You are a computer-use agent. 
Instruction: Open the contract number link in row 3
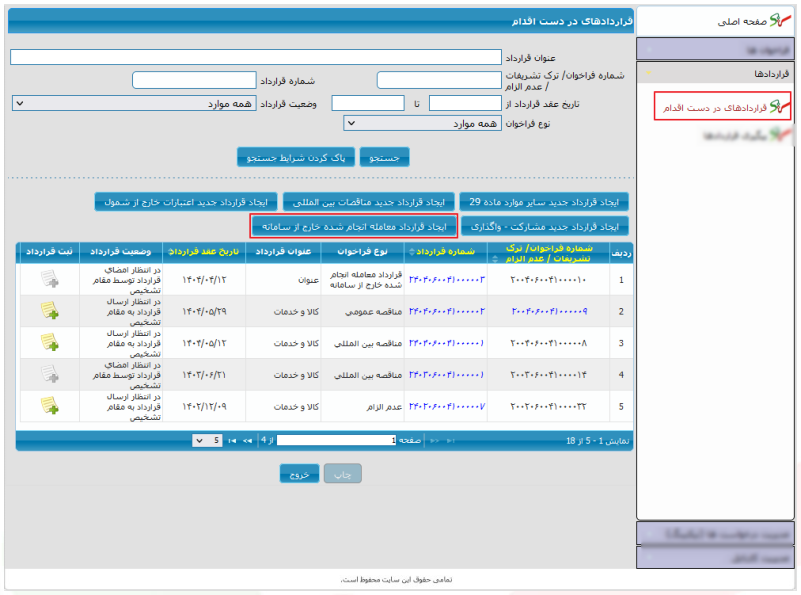pos(447,343)
